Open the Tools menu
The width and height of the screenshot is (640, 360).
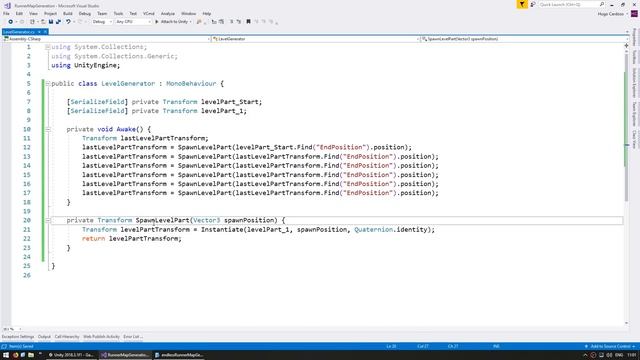click(118, 14)
